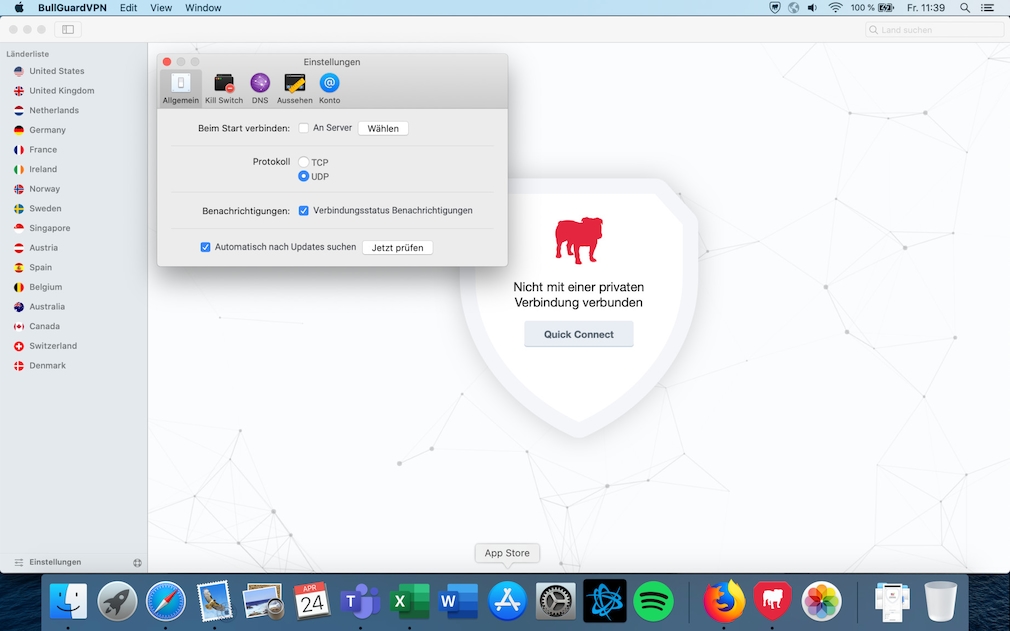This screenshot has width=1010, height=631.
Task: Open the DNS settings tab
Action: (259, 87)
